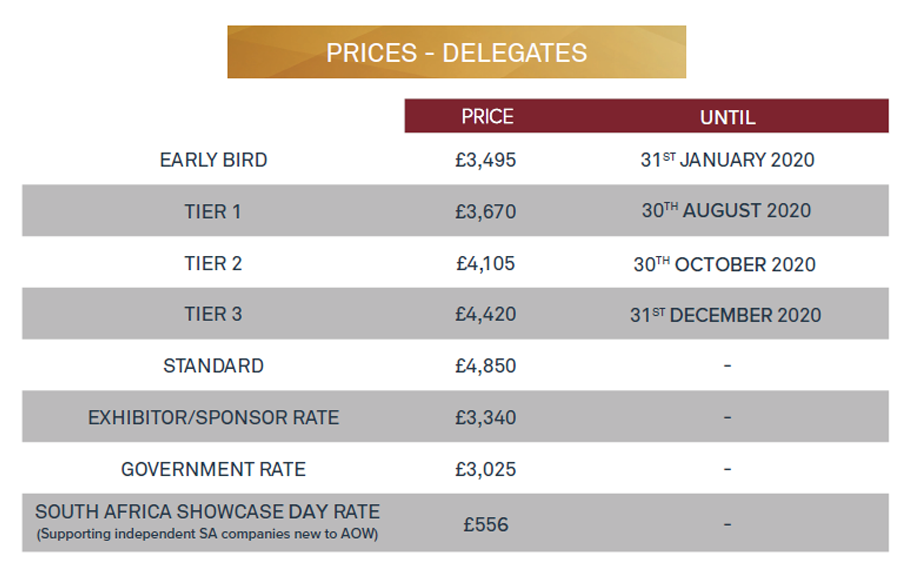Click the STANDARD rate label
This screenshot has width=900, height=569.
[x=214, y=366]
